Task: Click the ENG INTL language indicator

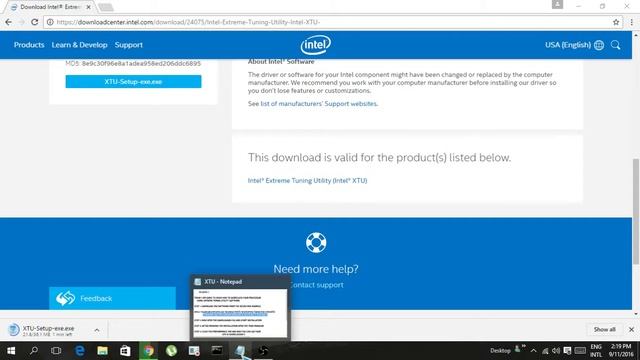Action: pos(596,351)
